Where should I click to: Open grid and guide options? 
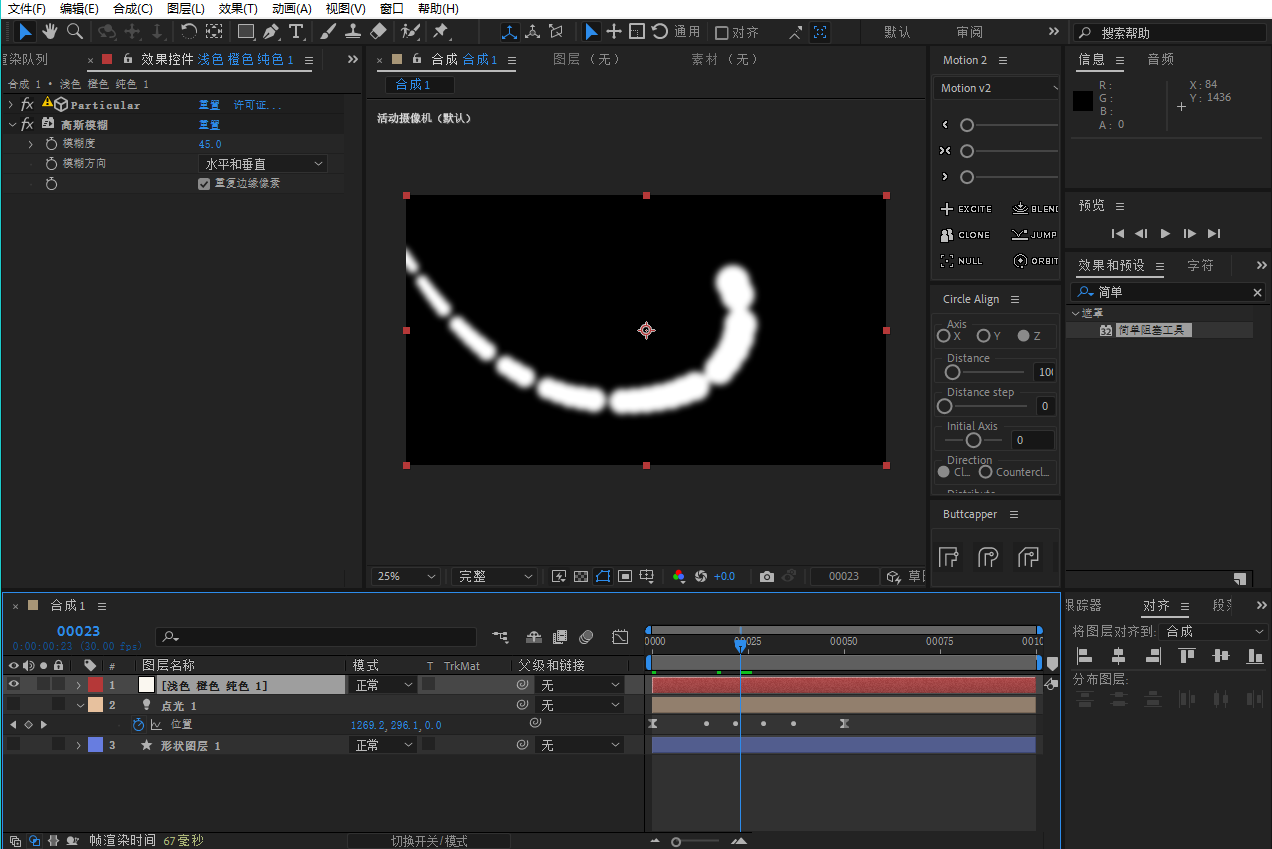point(647,576)
